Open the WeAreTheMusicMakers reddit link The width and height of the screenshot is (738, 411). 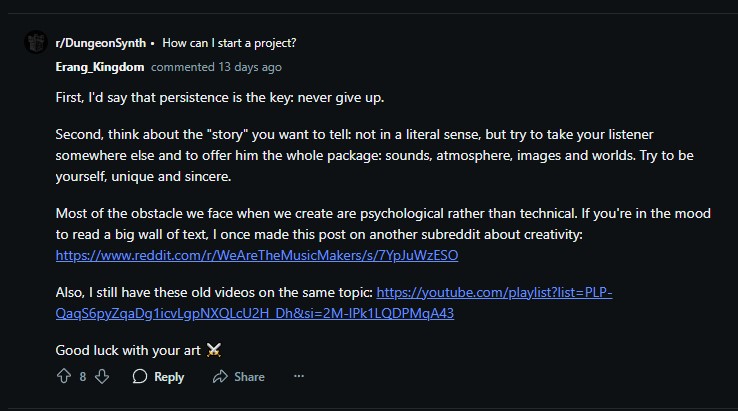point(257,255)
